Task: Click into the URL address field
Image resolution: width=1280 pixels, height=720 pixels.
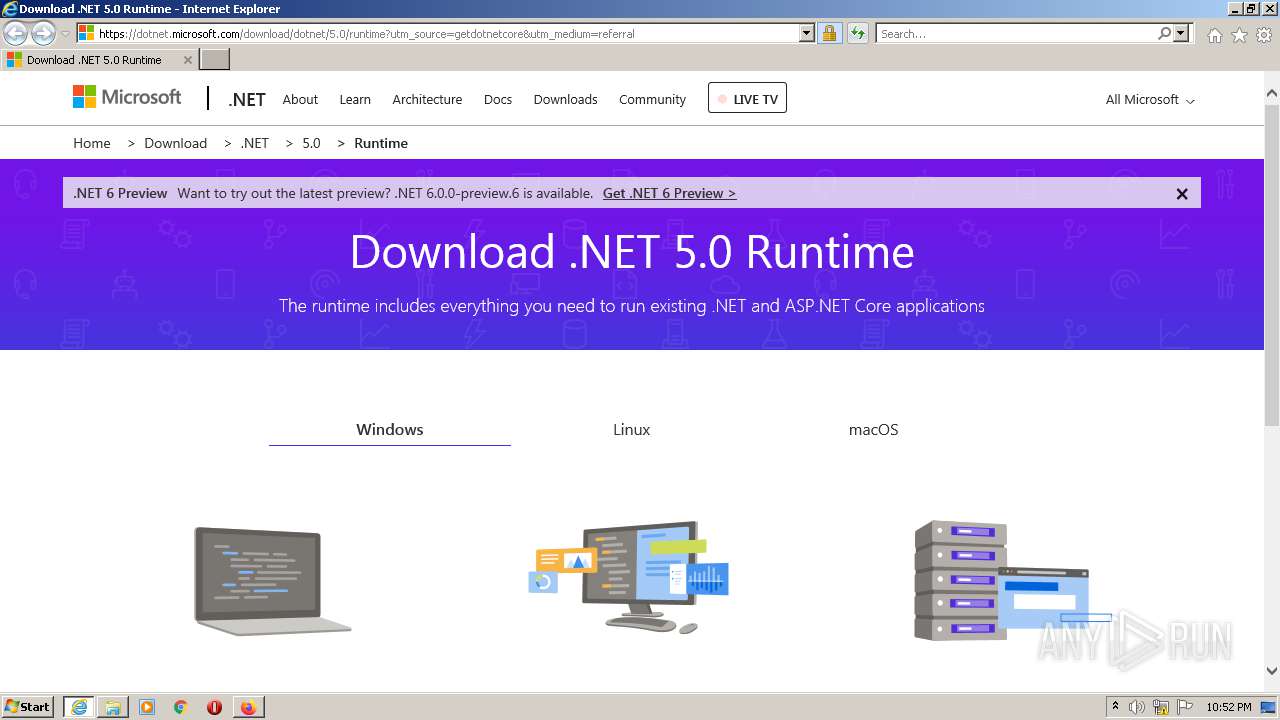Action: point(448,33)
